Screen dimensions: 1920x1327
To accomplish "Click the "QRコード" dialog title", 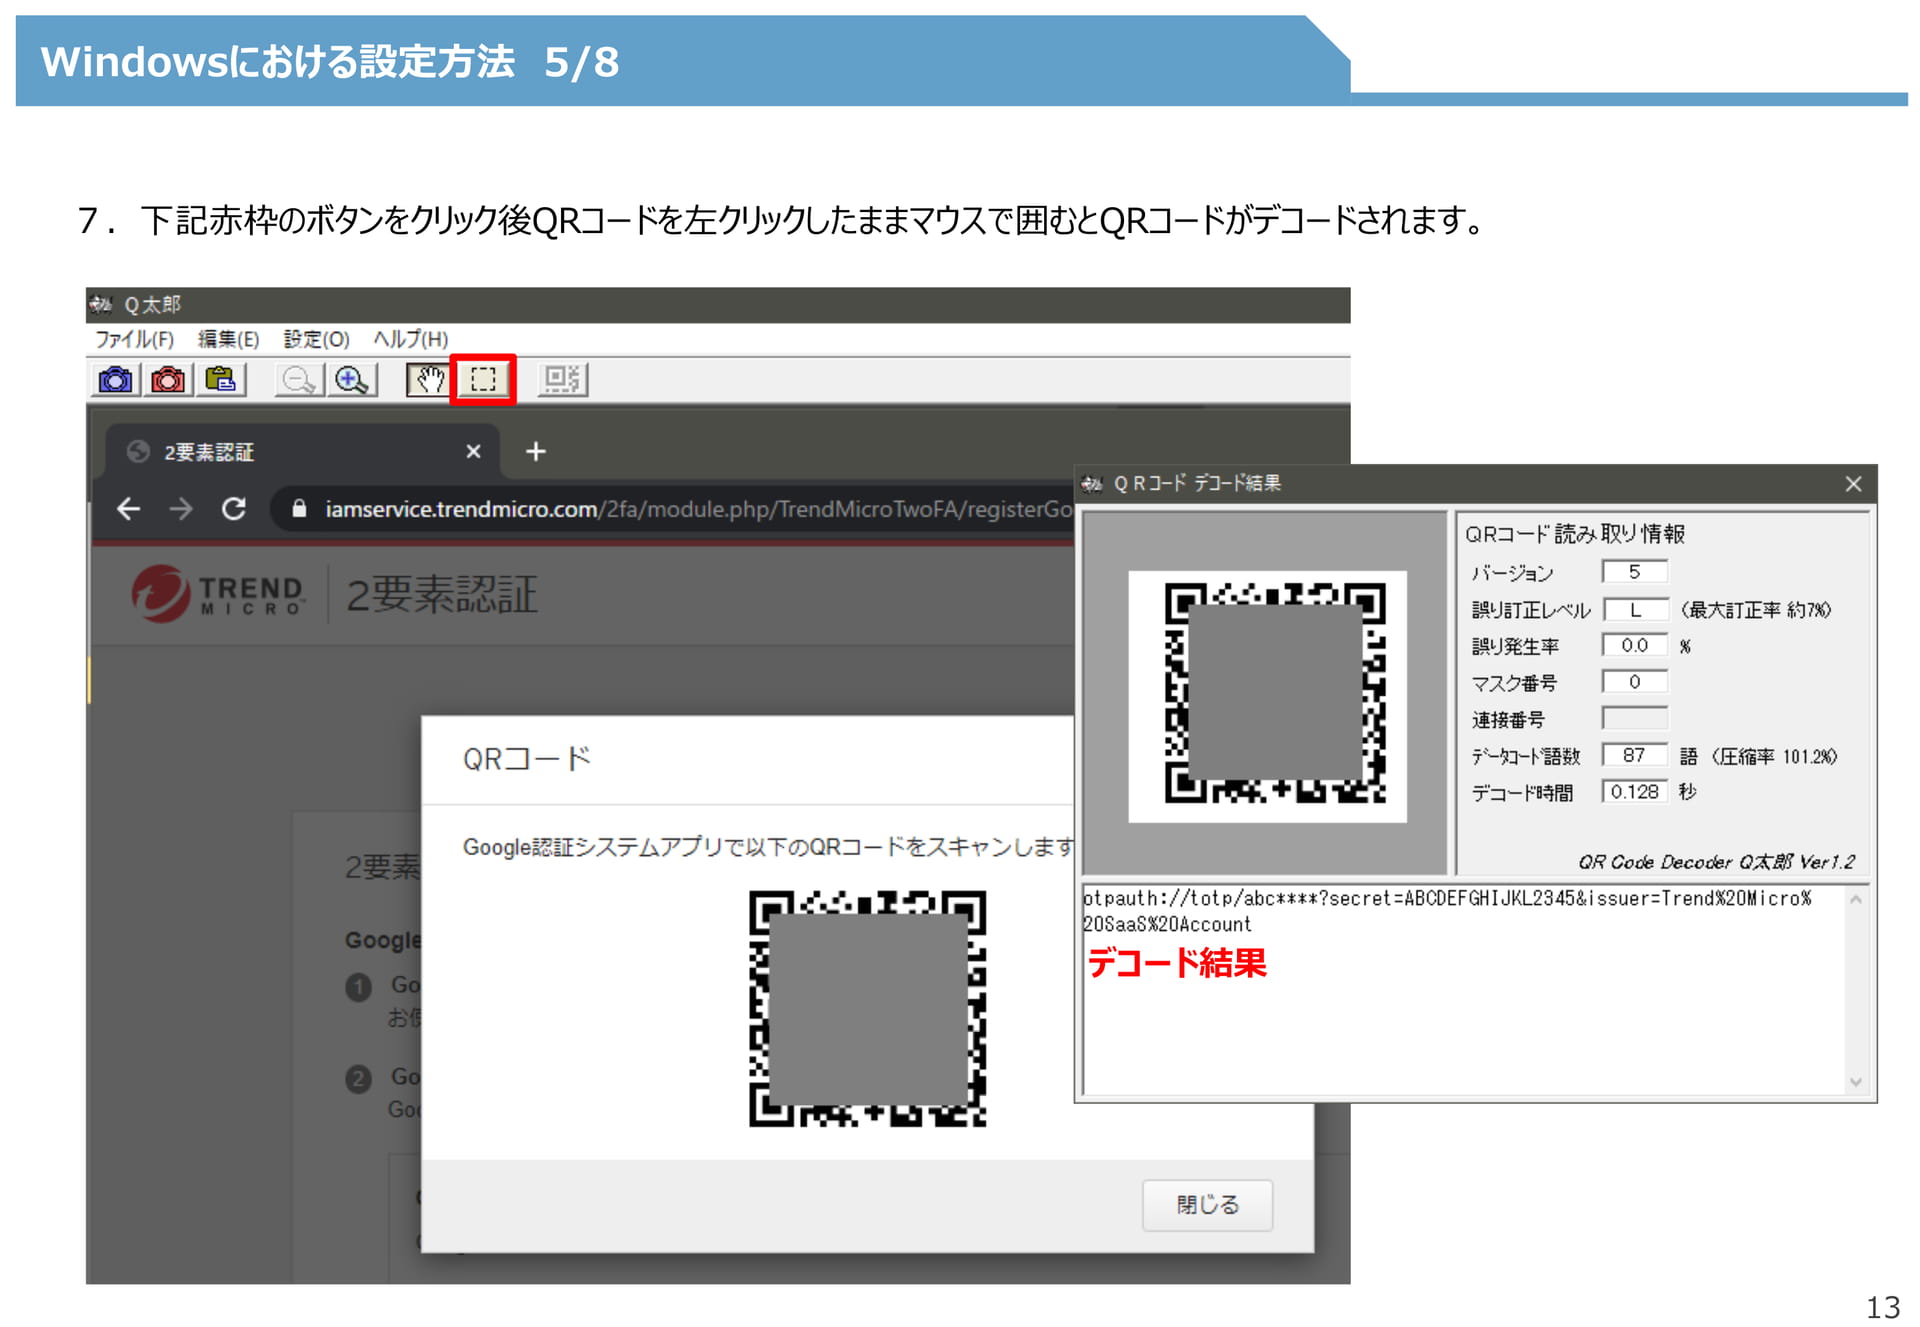I will 526,759.
